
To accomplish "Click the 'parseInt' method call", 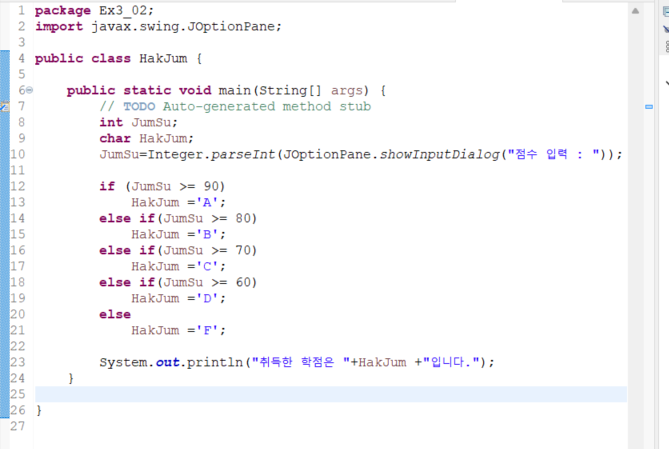I will (x=242, y=154).
